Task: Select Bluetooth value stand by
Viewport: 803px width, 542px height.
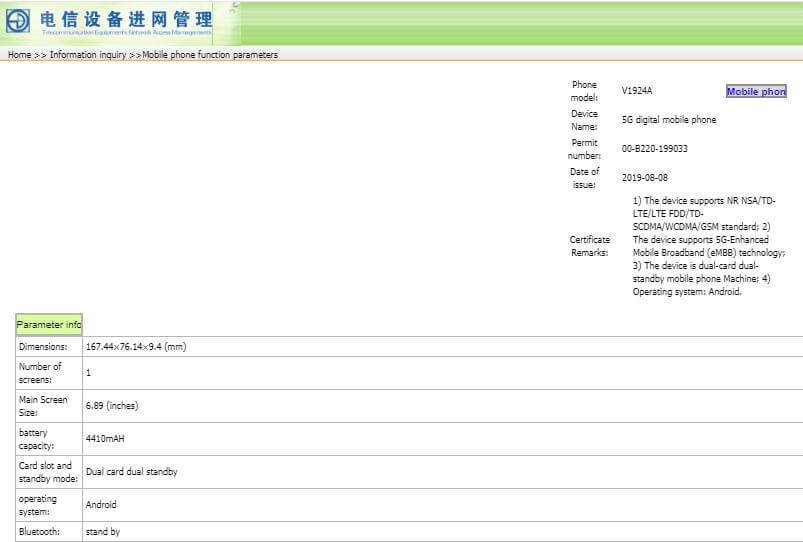Action: pyautogui.click(x=102, y=532)
